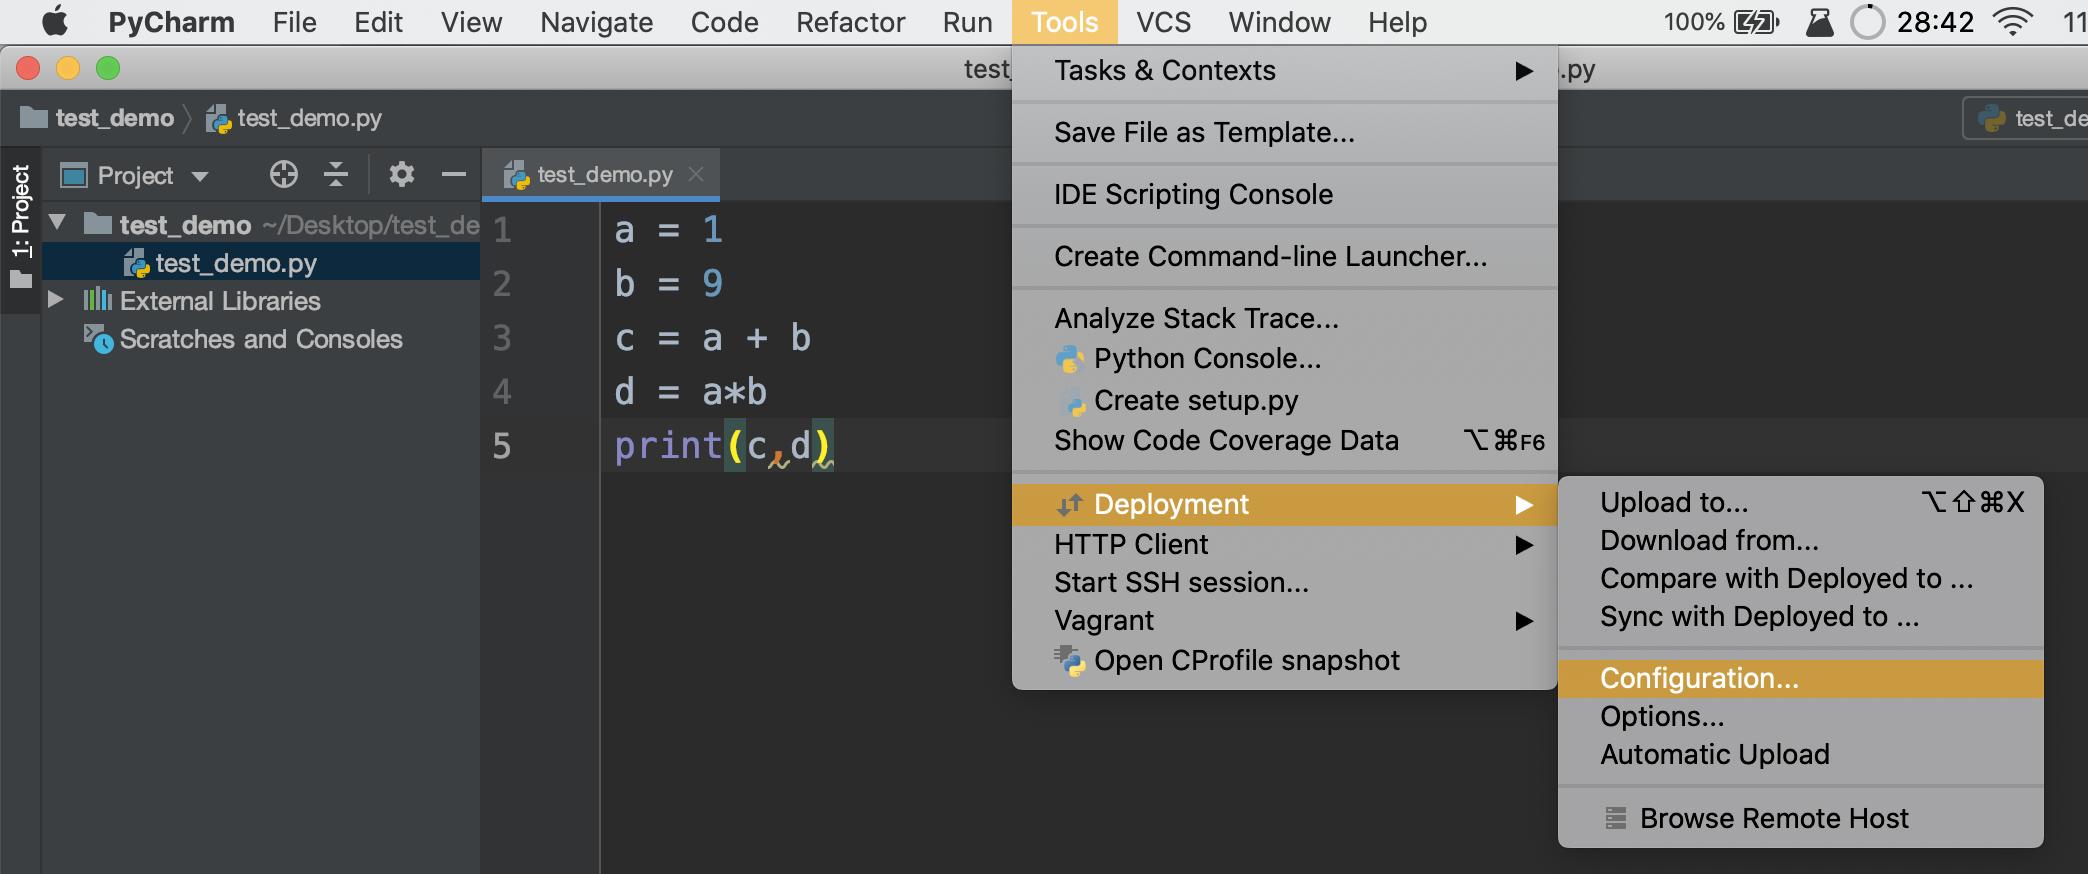This screenshot has height=874, width=2088.
Task: Choose Show Code Coverage Data
Action: (1285, 441)
